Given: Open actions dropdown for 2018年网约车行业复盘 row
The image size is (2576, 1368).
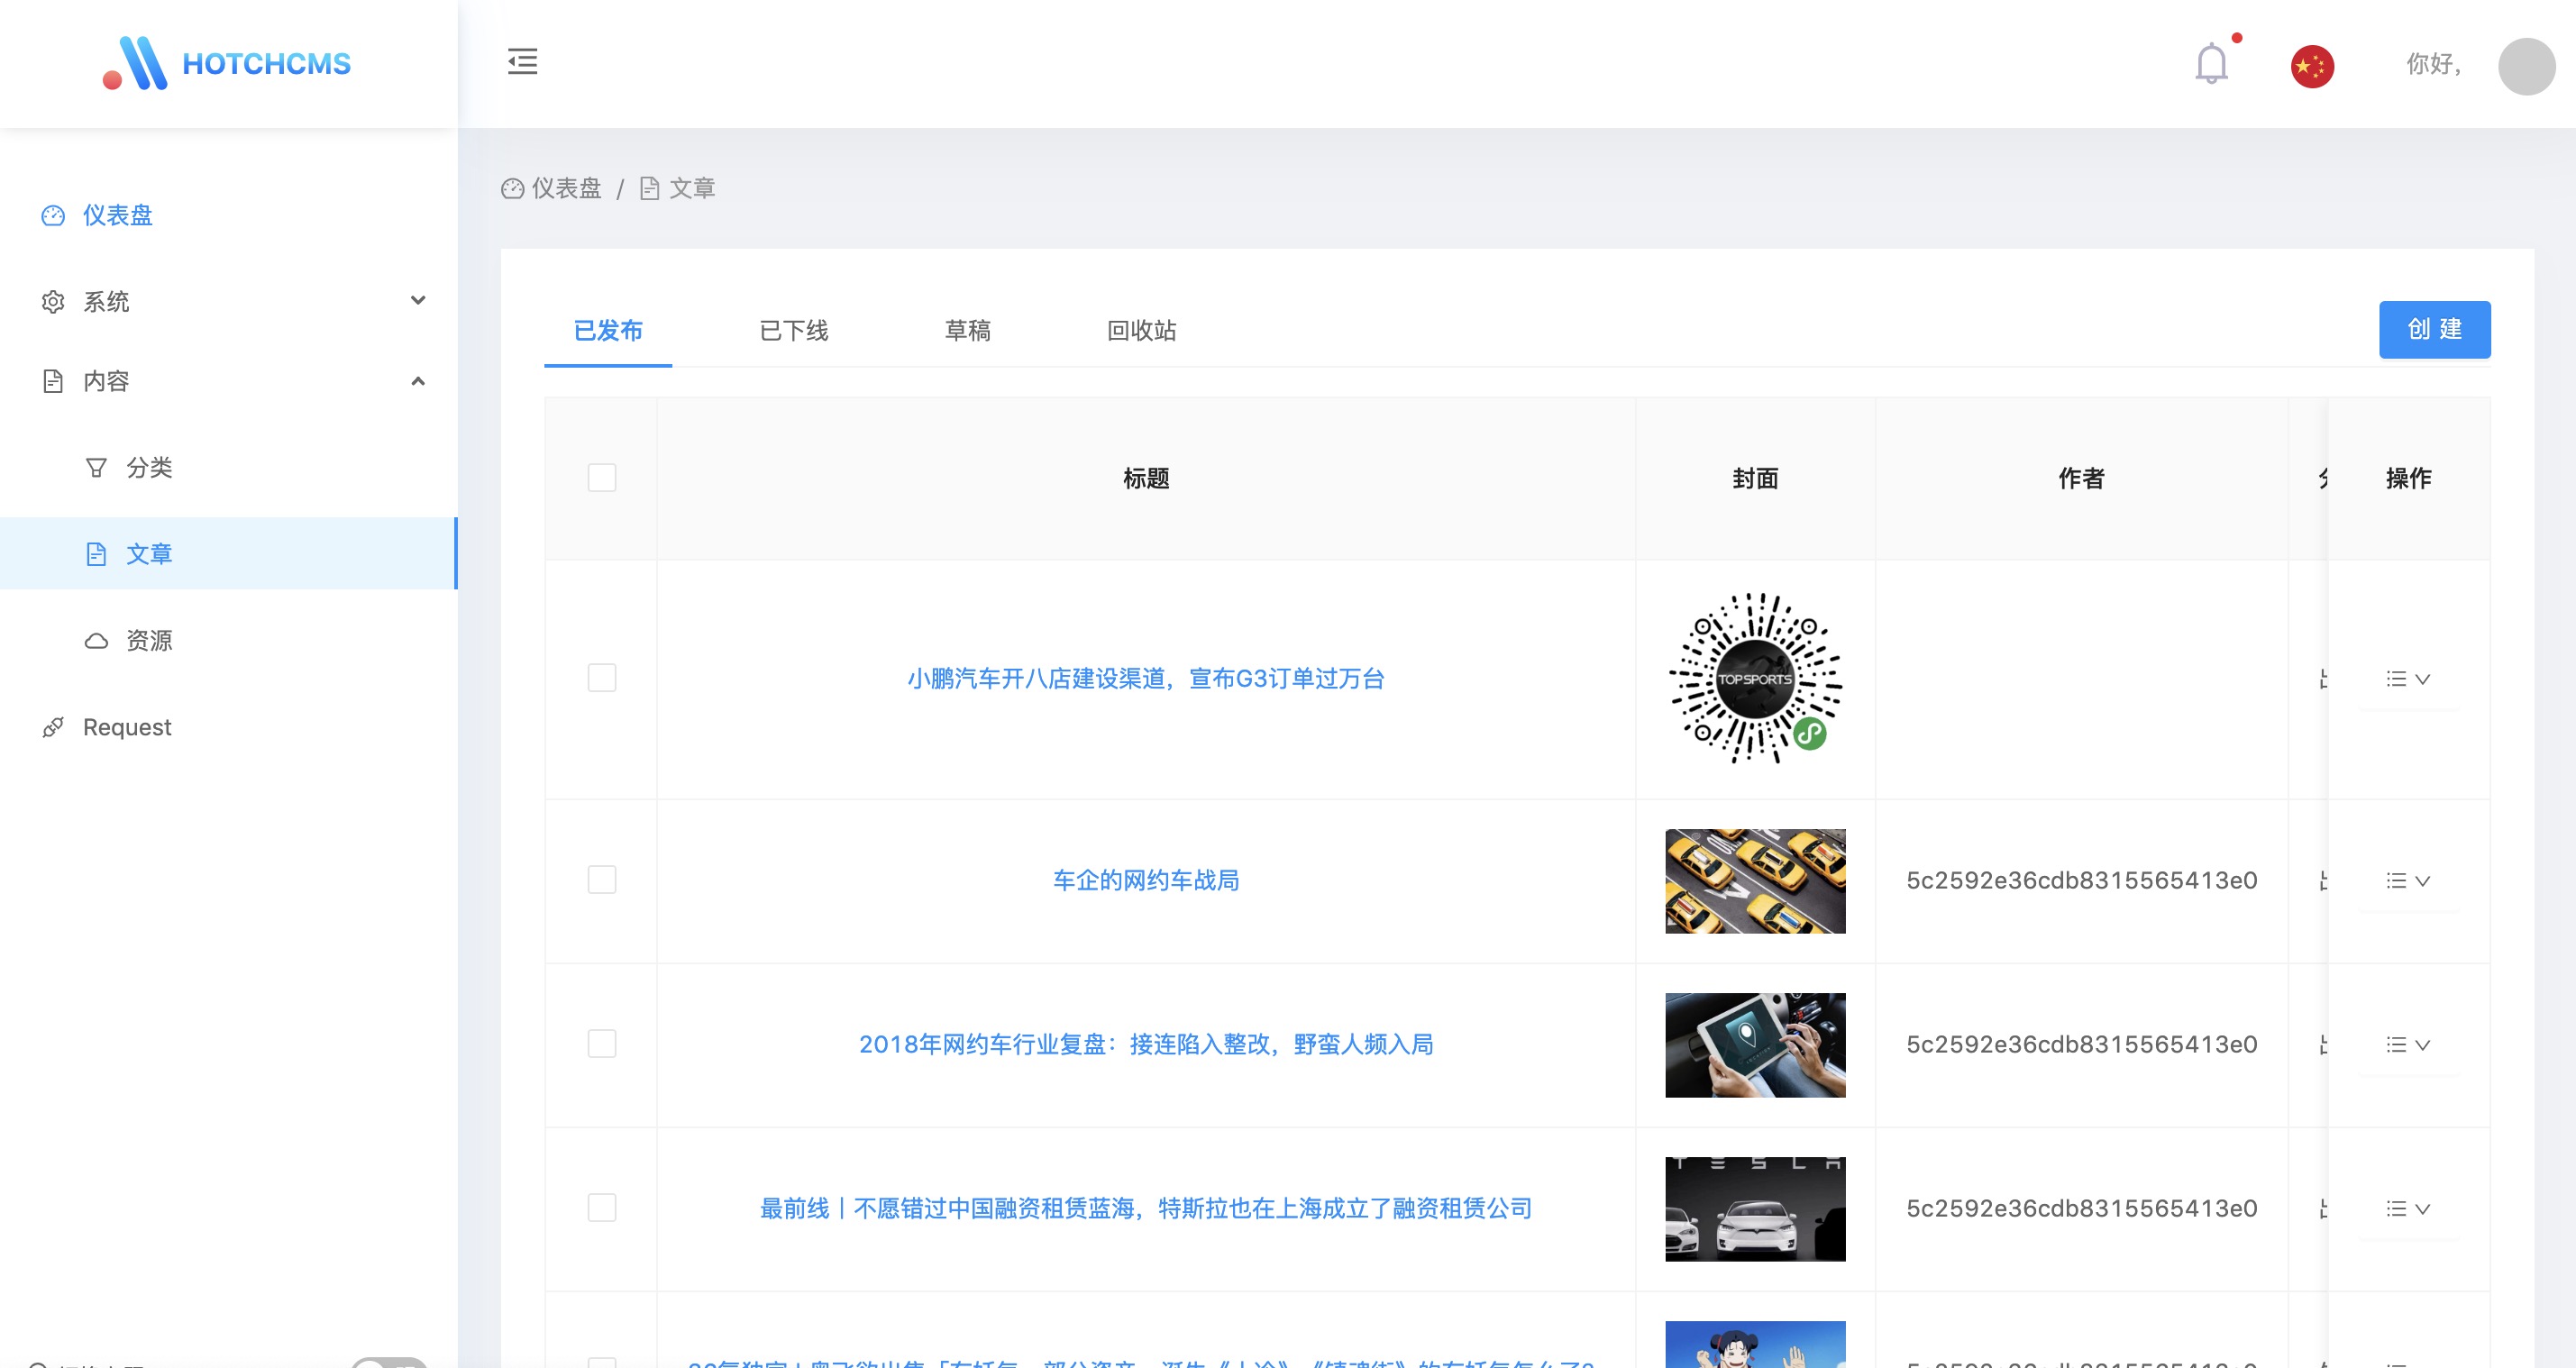Looking at the screenshot, I should (x=2408, y=1044).
